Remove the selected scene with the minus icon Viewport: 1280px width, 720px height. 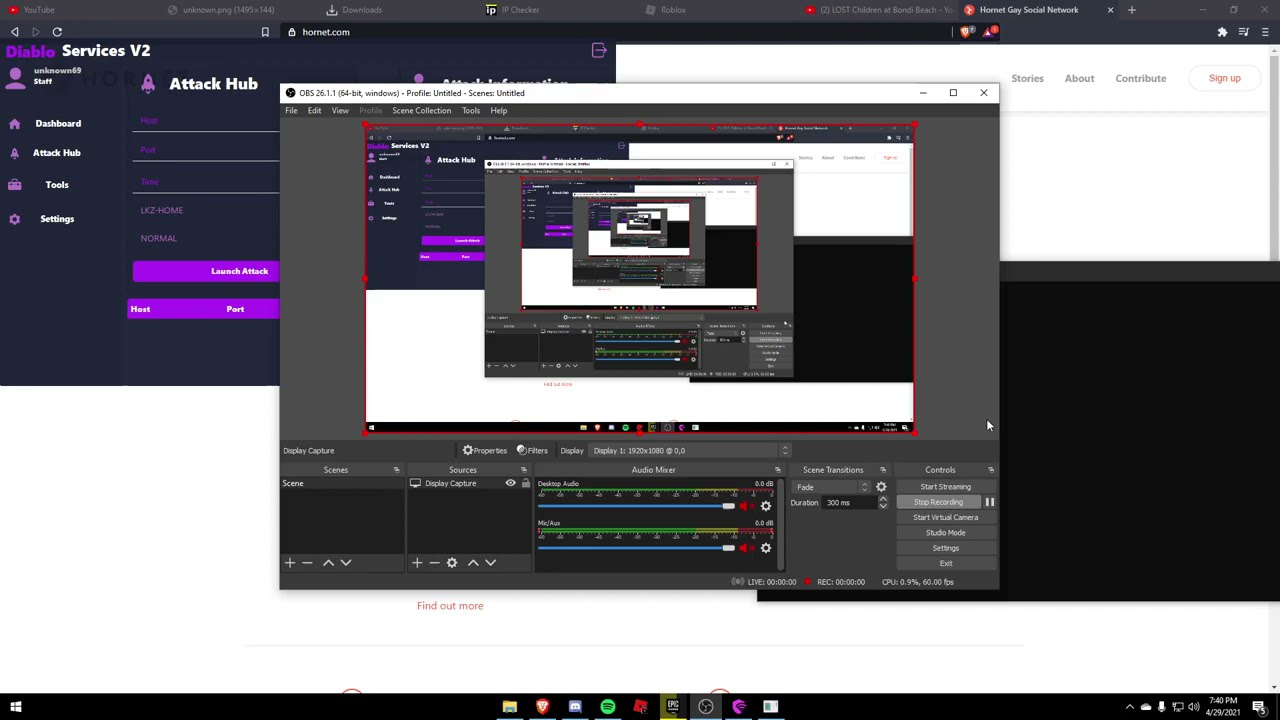point(308,563)
